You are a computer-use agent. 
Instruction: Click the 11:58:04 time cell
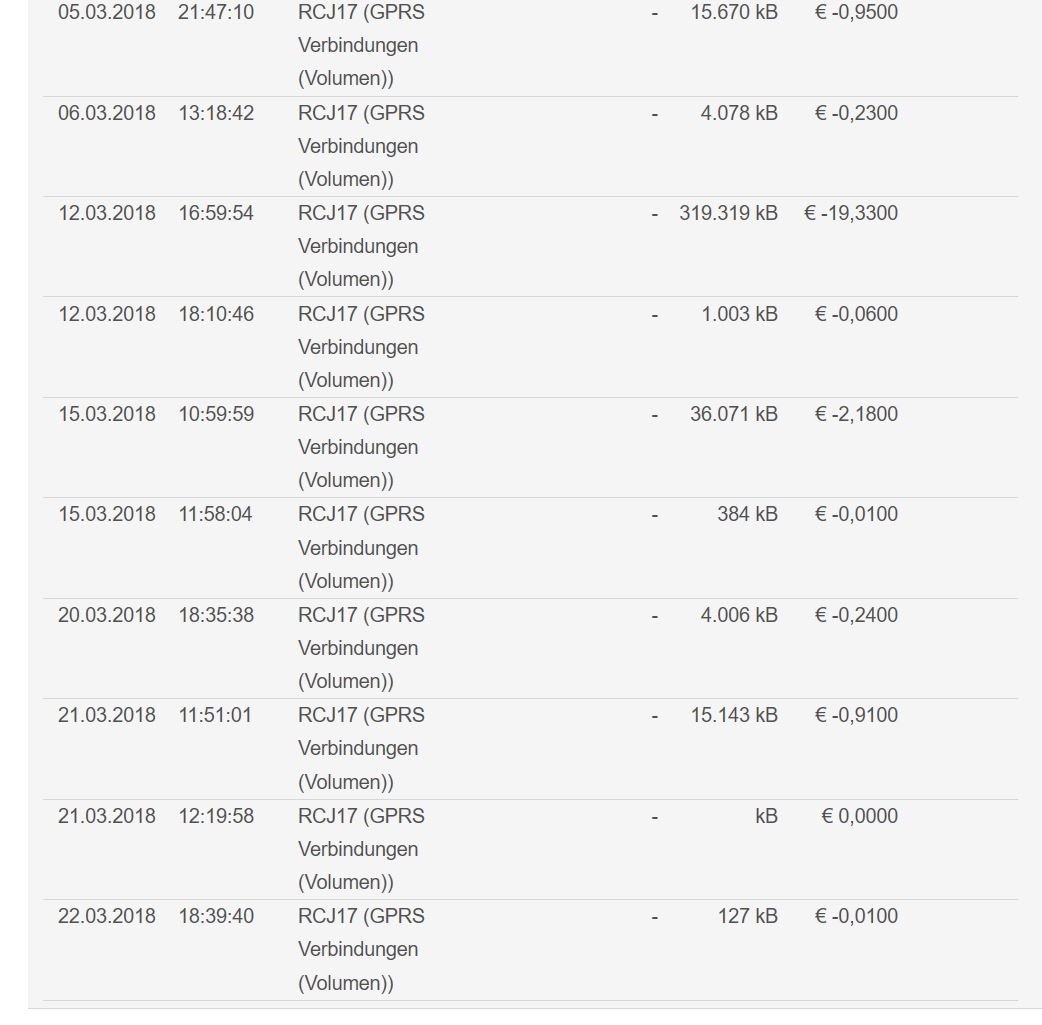tap(215, 514)
